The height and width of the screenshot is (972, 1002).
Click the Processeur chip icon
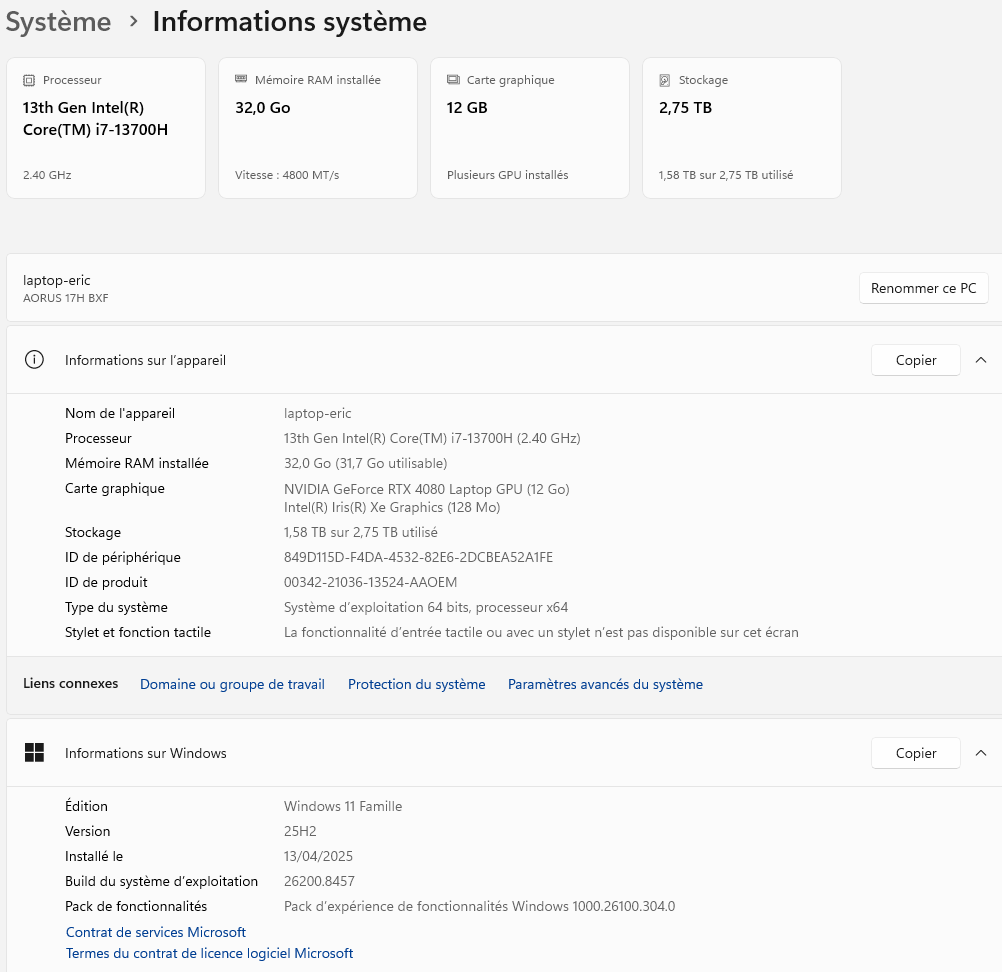29,81
